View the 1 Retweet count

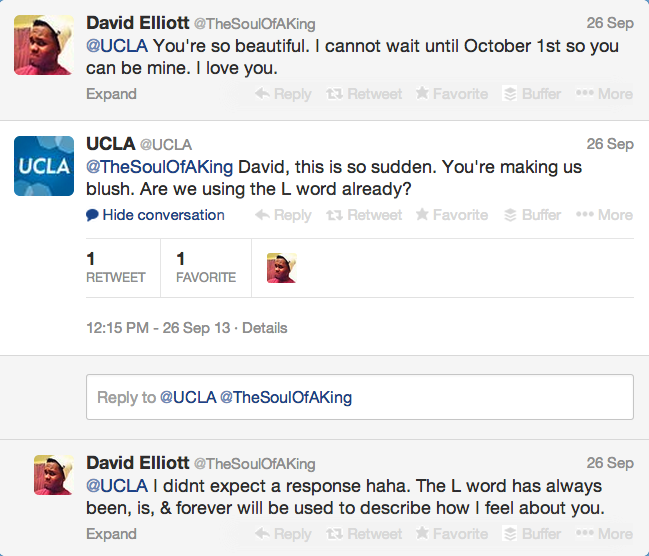click(115, 268)
